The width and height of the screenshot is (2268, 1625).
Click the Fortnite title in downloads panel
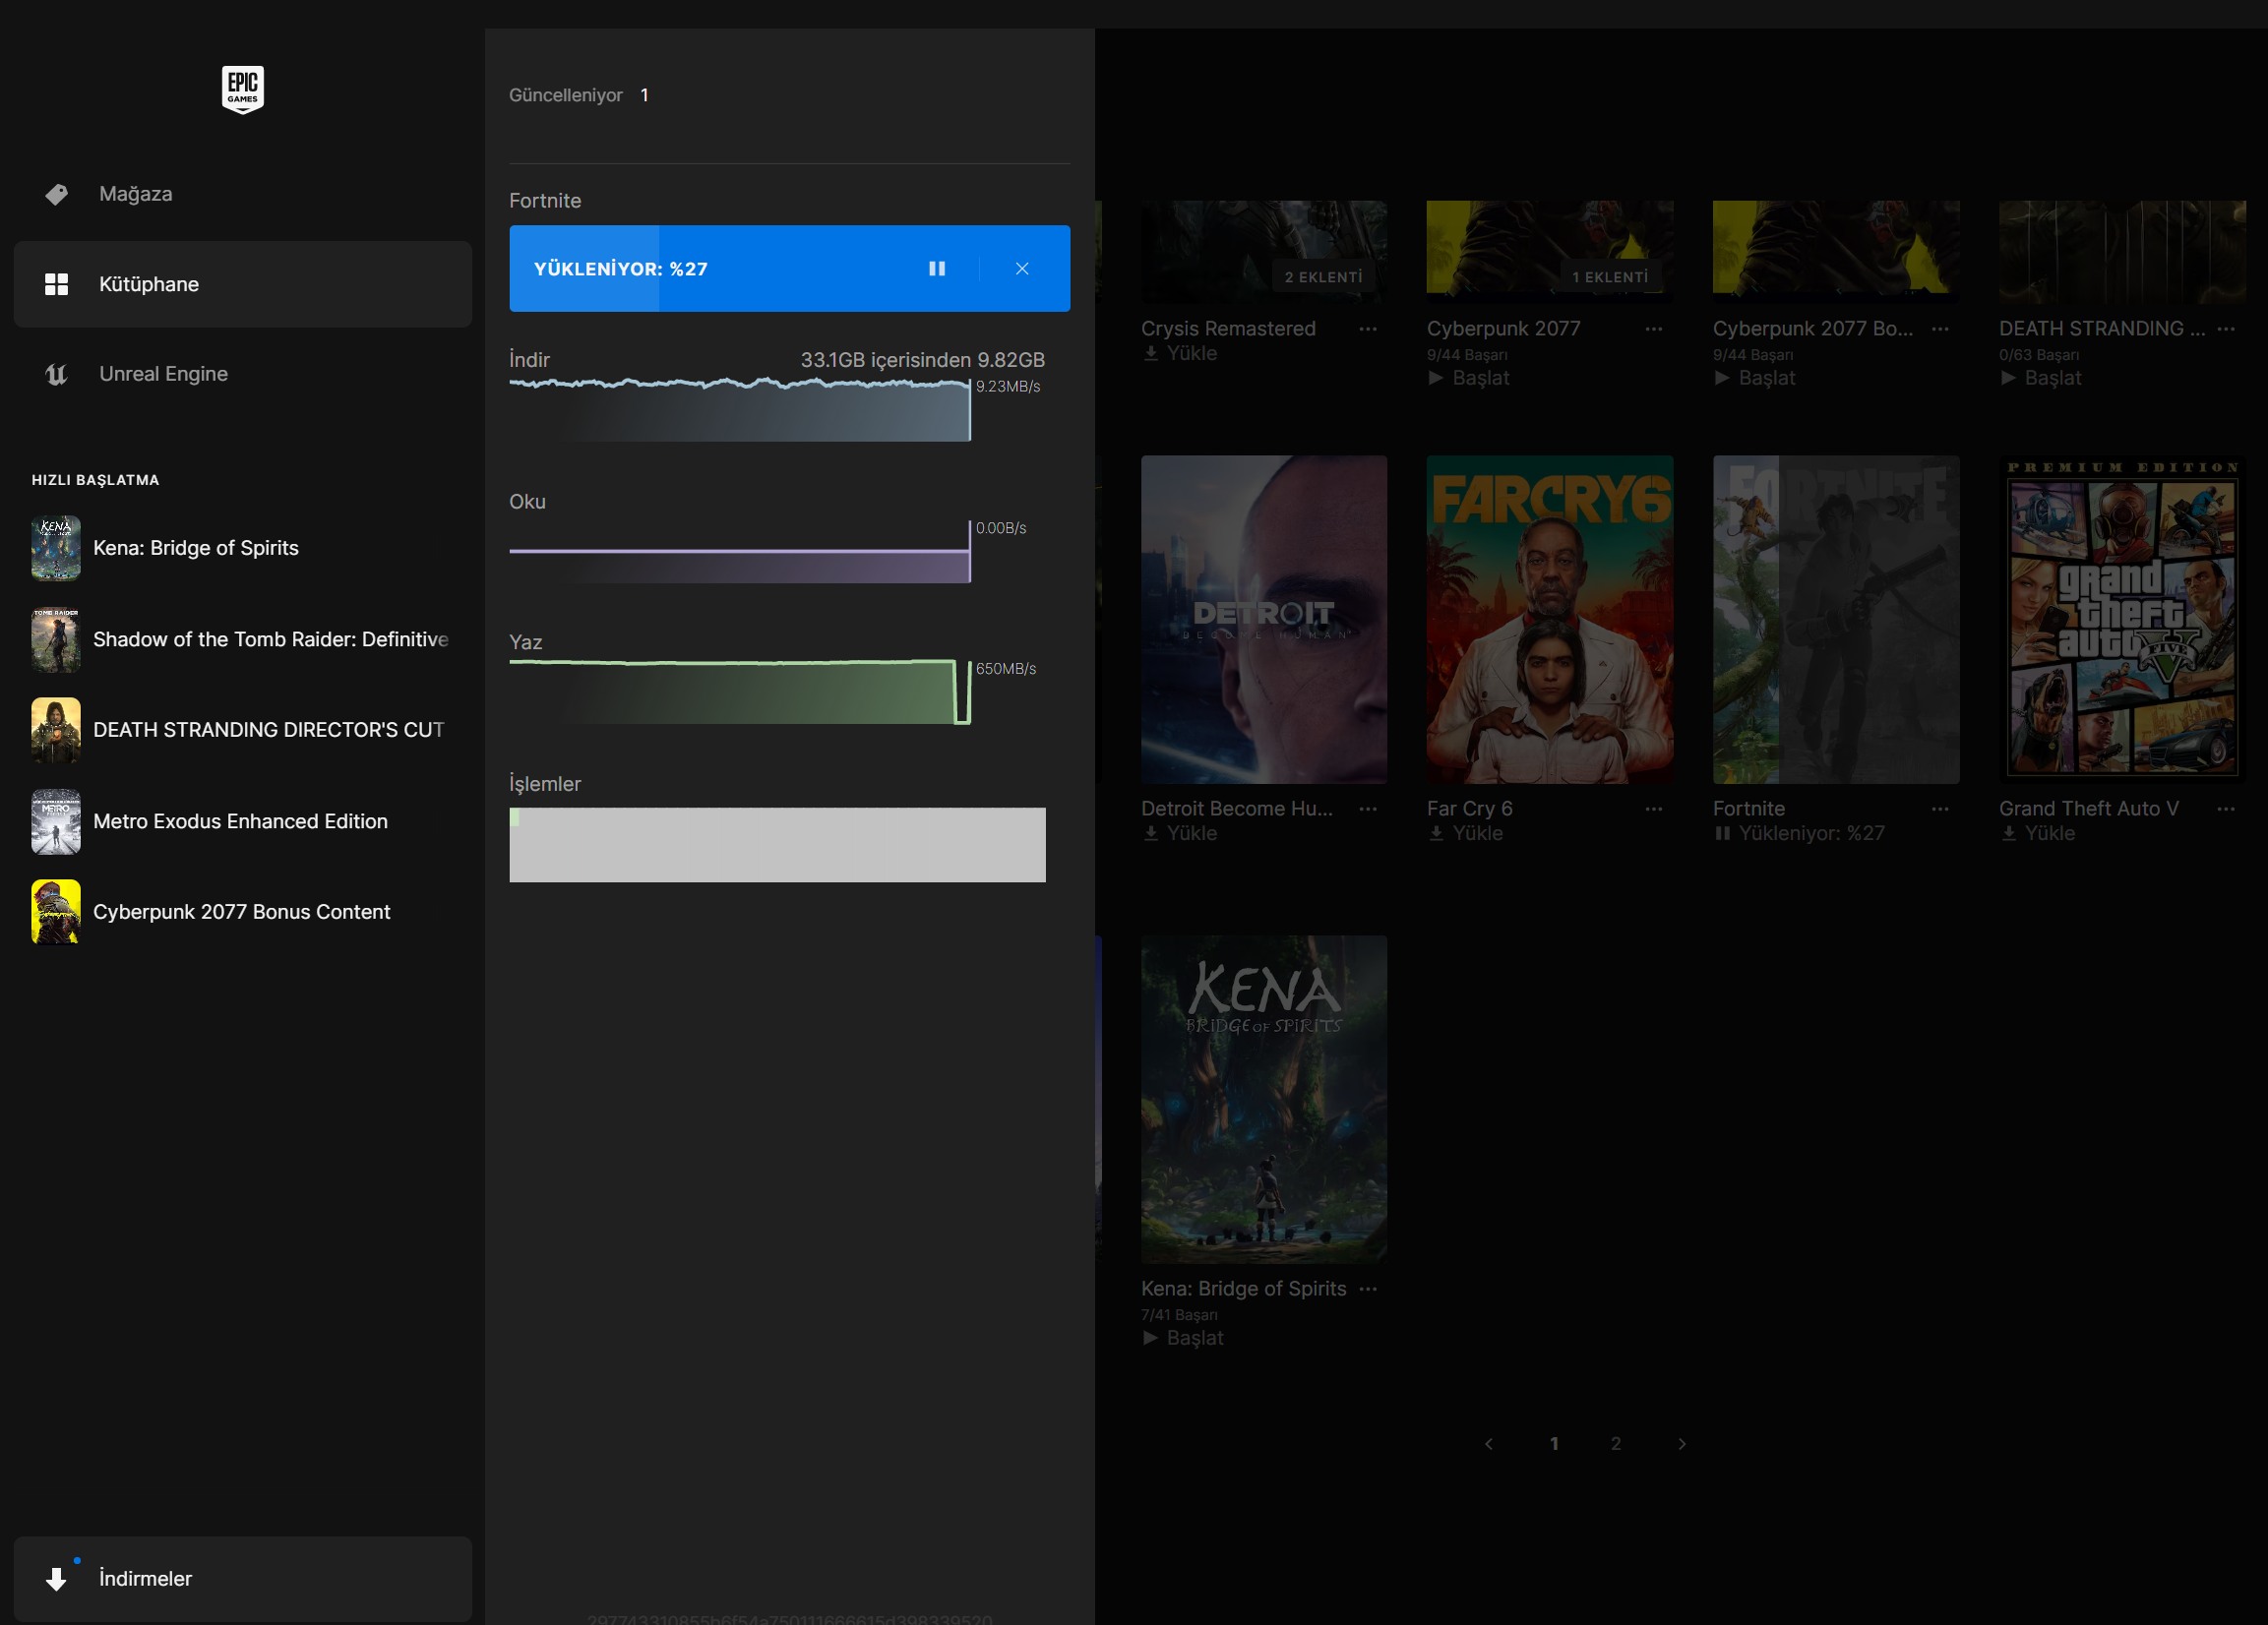pyautogui.click(x=545, y=201)
